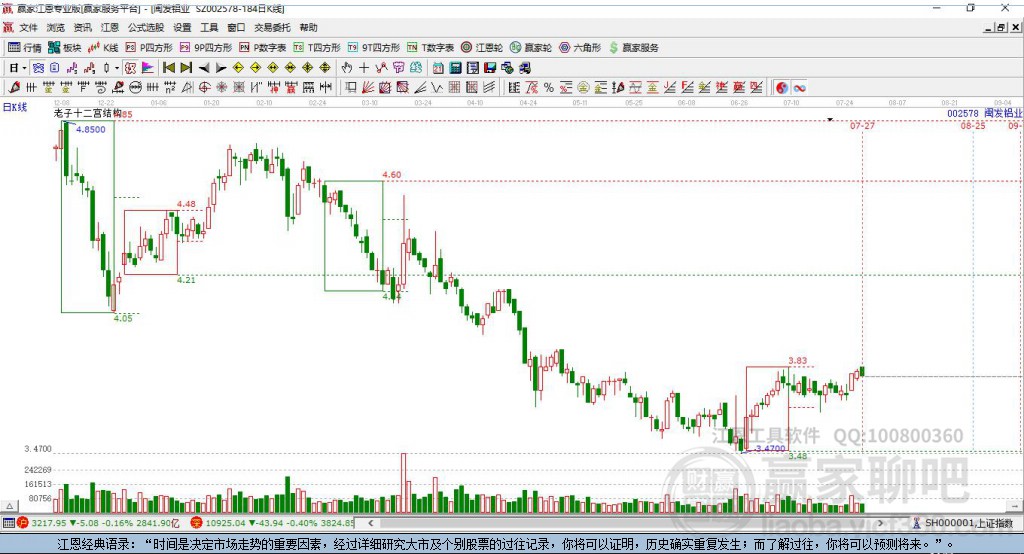Viewport: 1024px width, 554px height.
Task: Open the T数字表 tool
Action: click(430, 48)
